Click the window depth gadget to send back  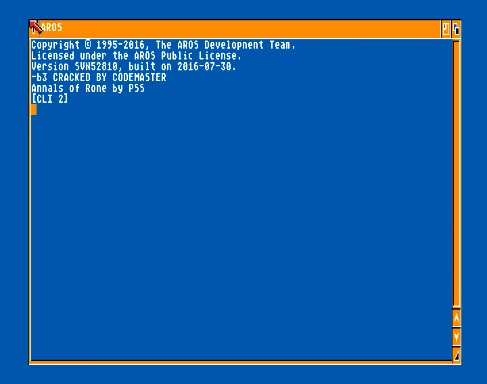click(x=456, y=29)
